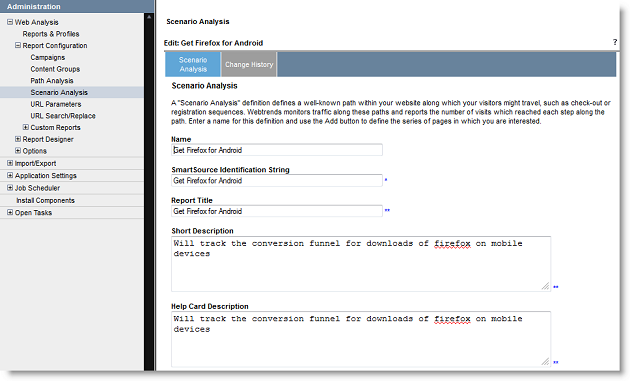The image size is (630, 381).
Task: Click the scroll-up arrow of the sidebar scrollbar
Action: tap(149, 17)
